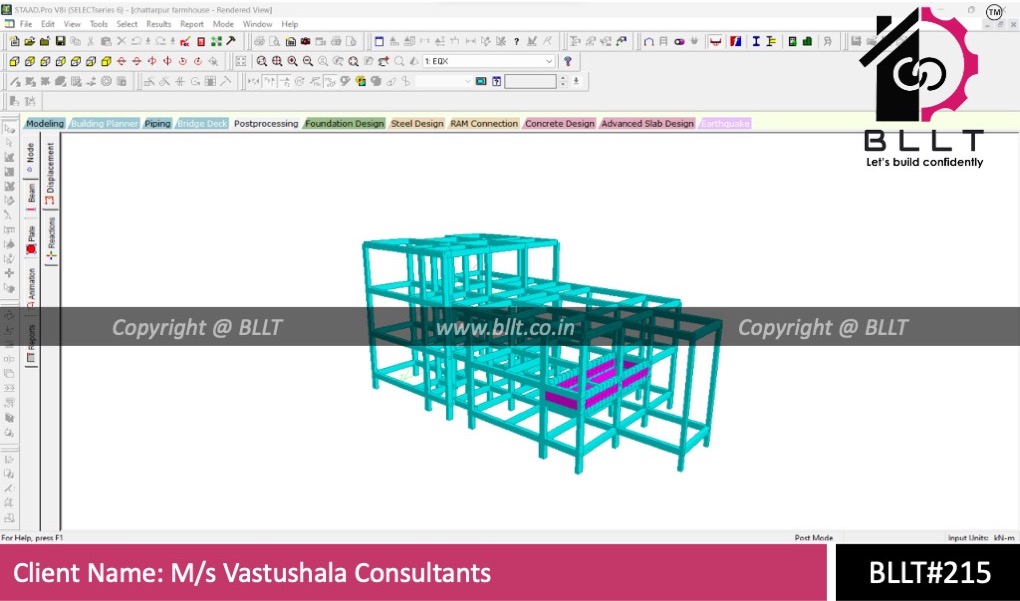Switch to the Piping tab

(x=157, y=124)
